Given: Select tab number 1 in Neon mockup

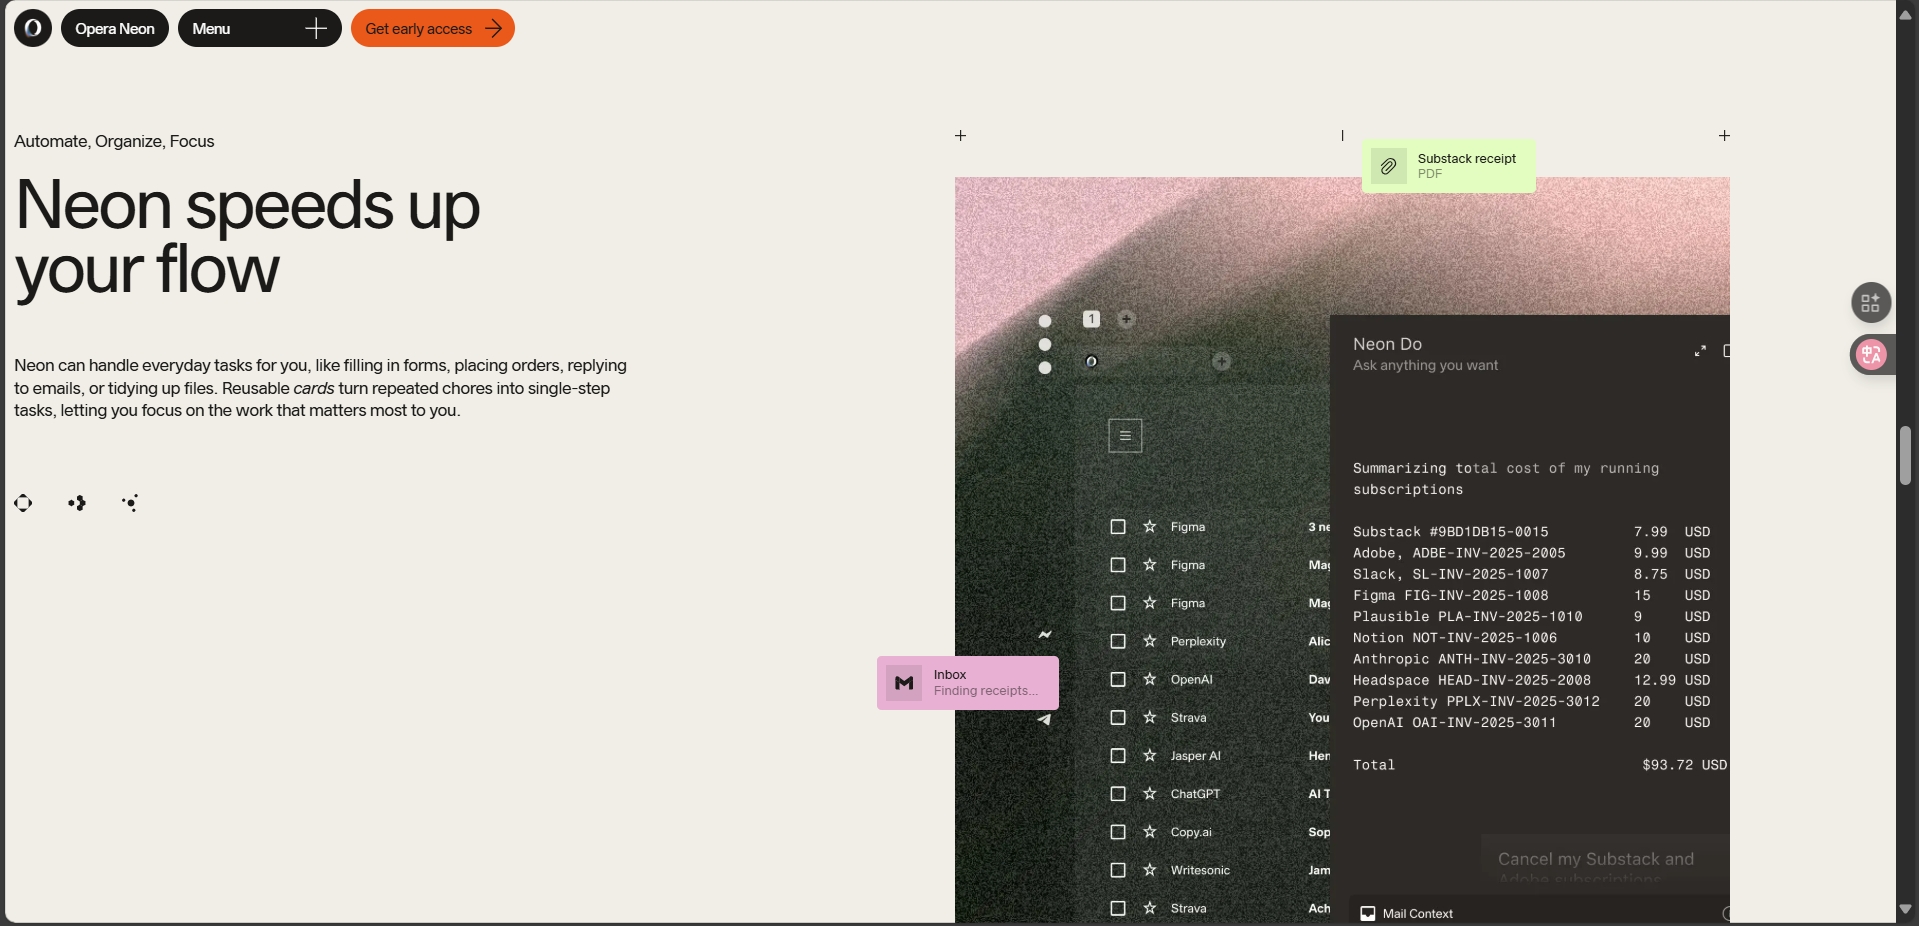Looking at the screenshot, I should [x=1091, y=319].
